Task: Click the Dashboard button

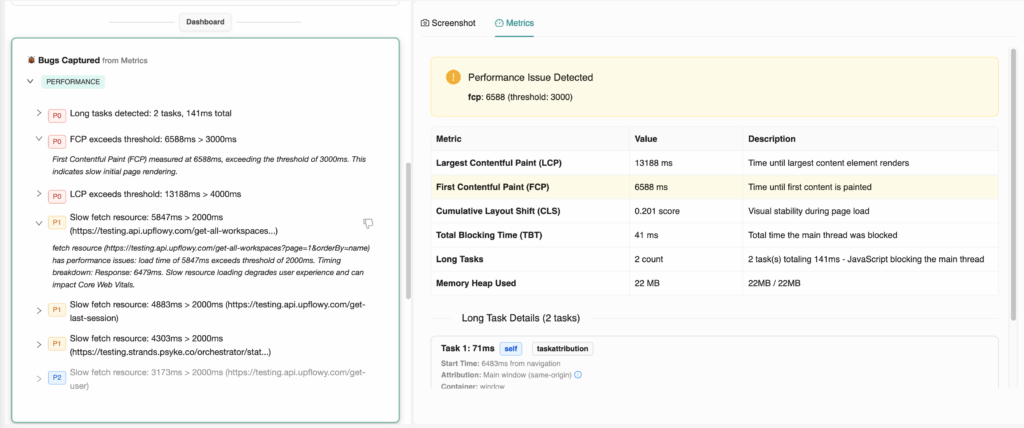Action: point(206,21)
